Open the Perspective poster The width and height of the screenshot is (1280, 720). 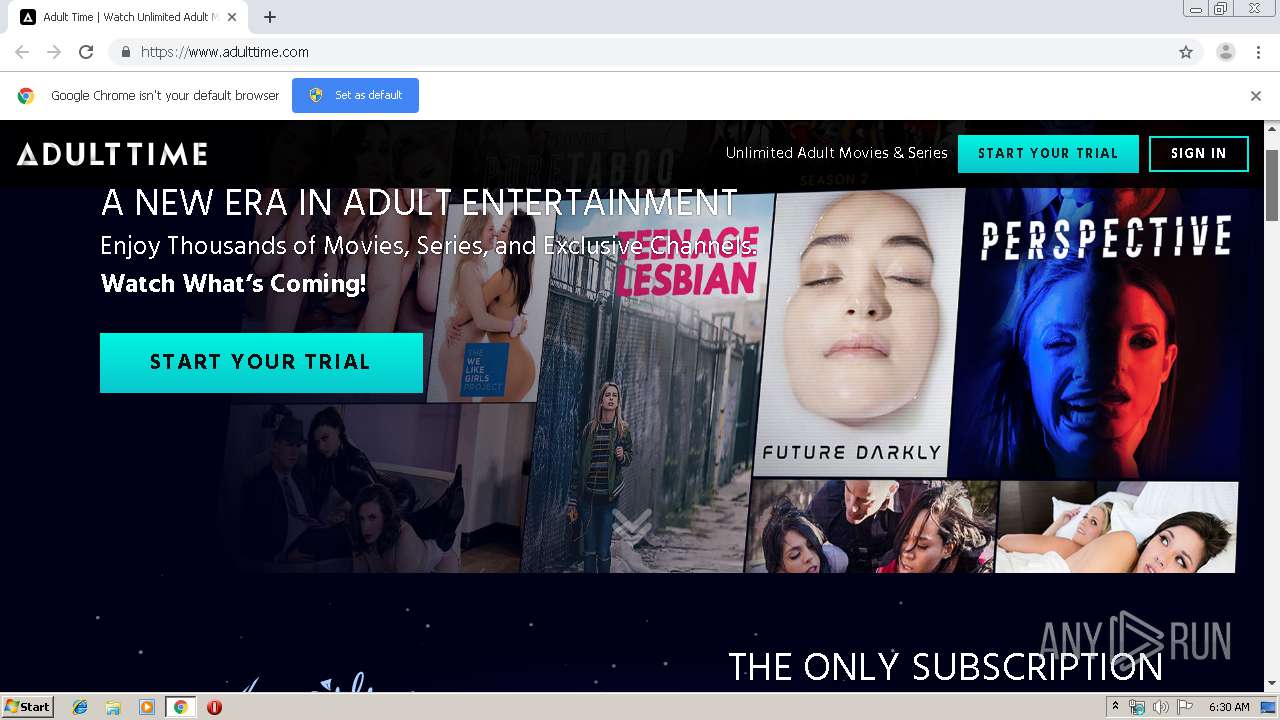[1096, 333]
